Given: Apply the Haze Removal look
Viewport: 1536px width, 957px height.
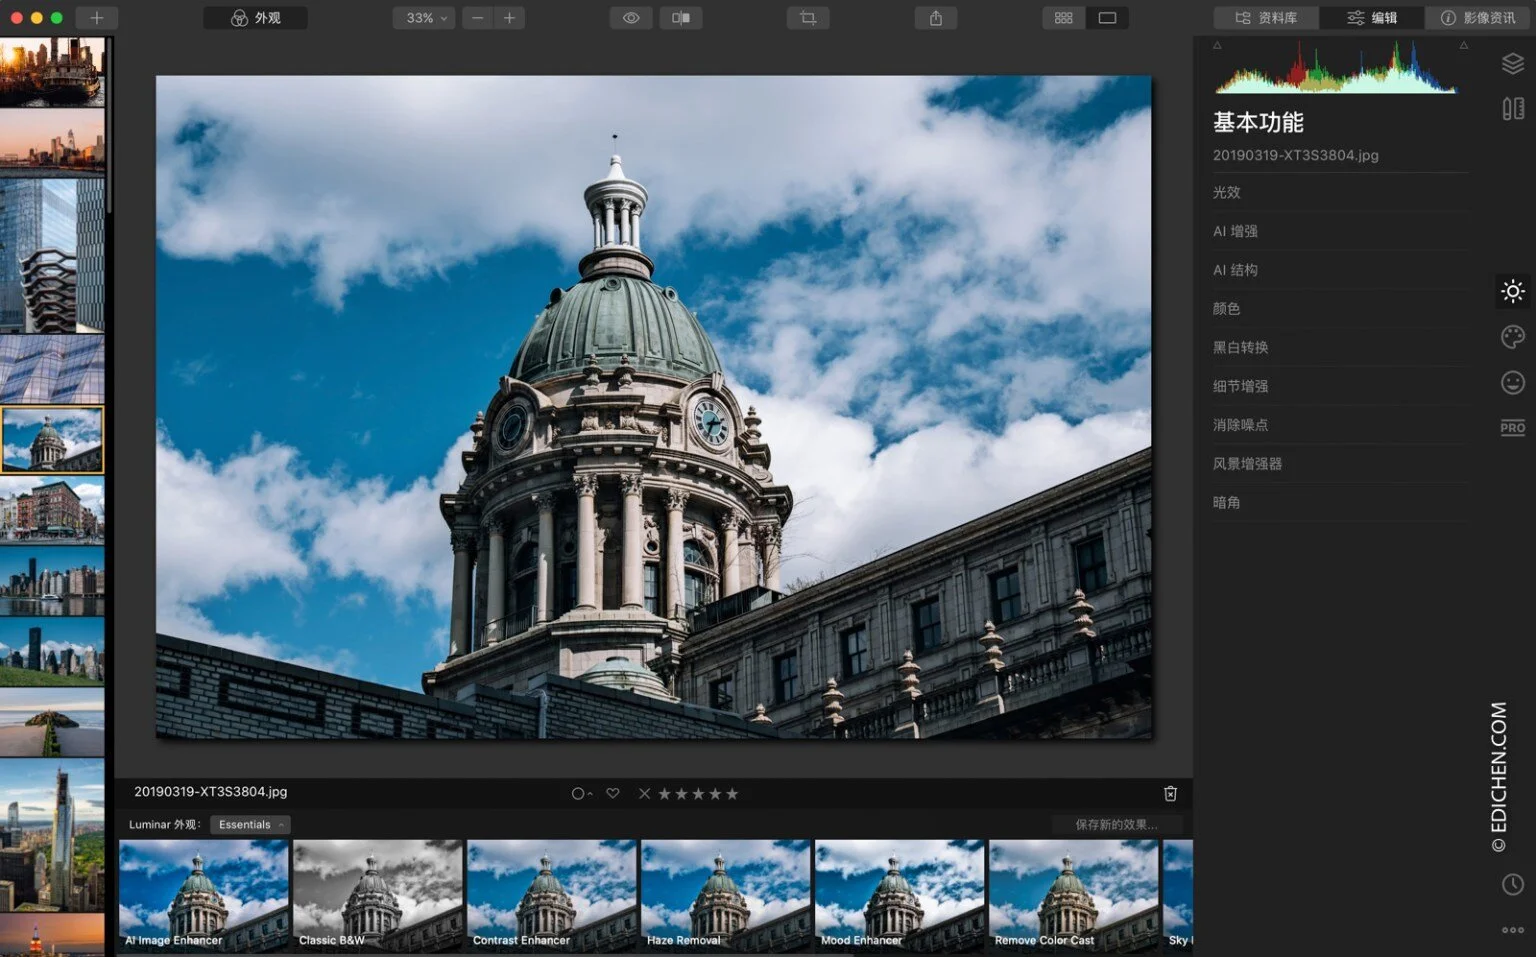Looking at the screenshot, I should 726,896.
